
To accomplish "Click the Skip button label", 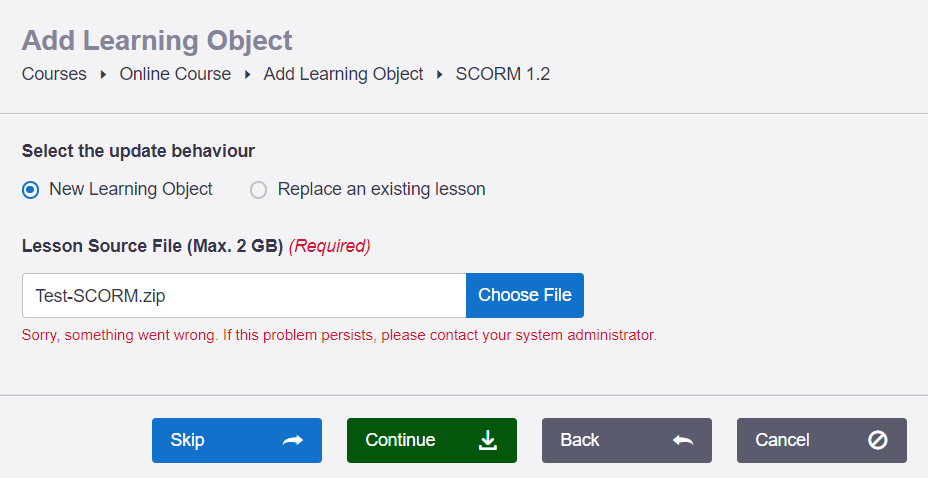I will [187, 440].
